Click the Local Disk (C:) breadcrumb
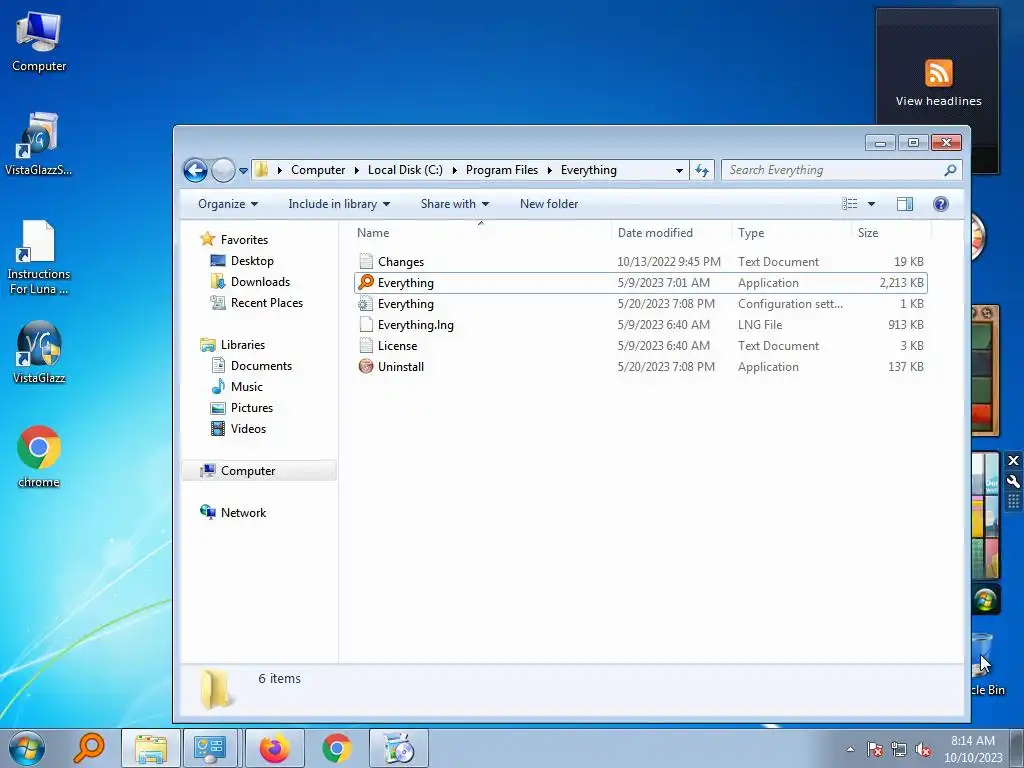 coord(405,170)
